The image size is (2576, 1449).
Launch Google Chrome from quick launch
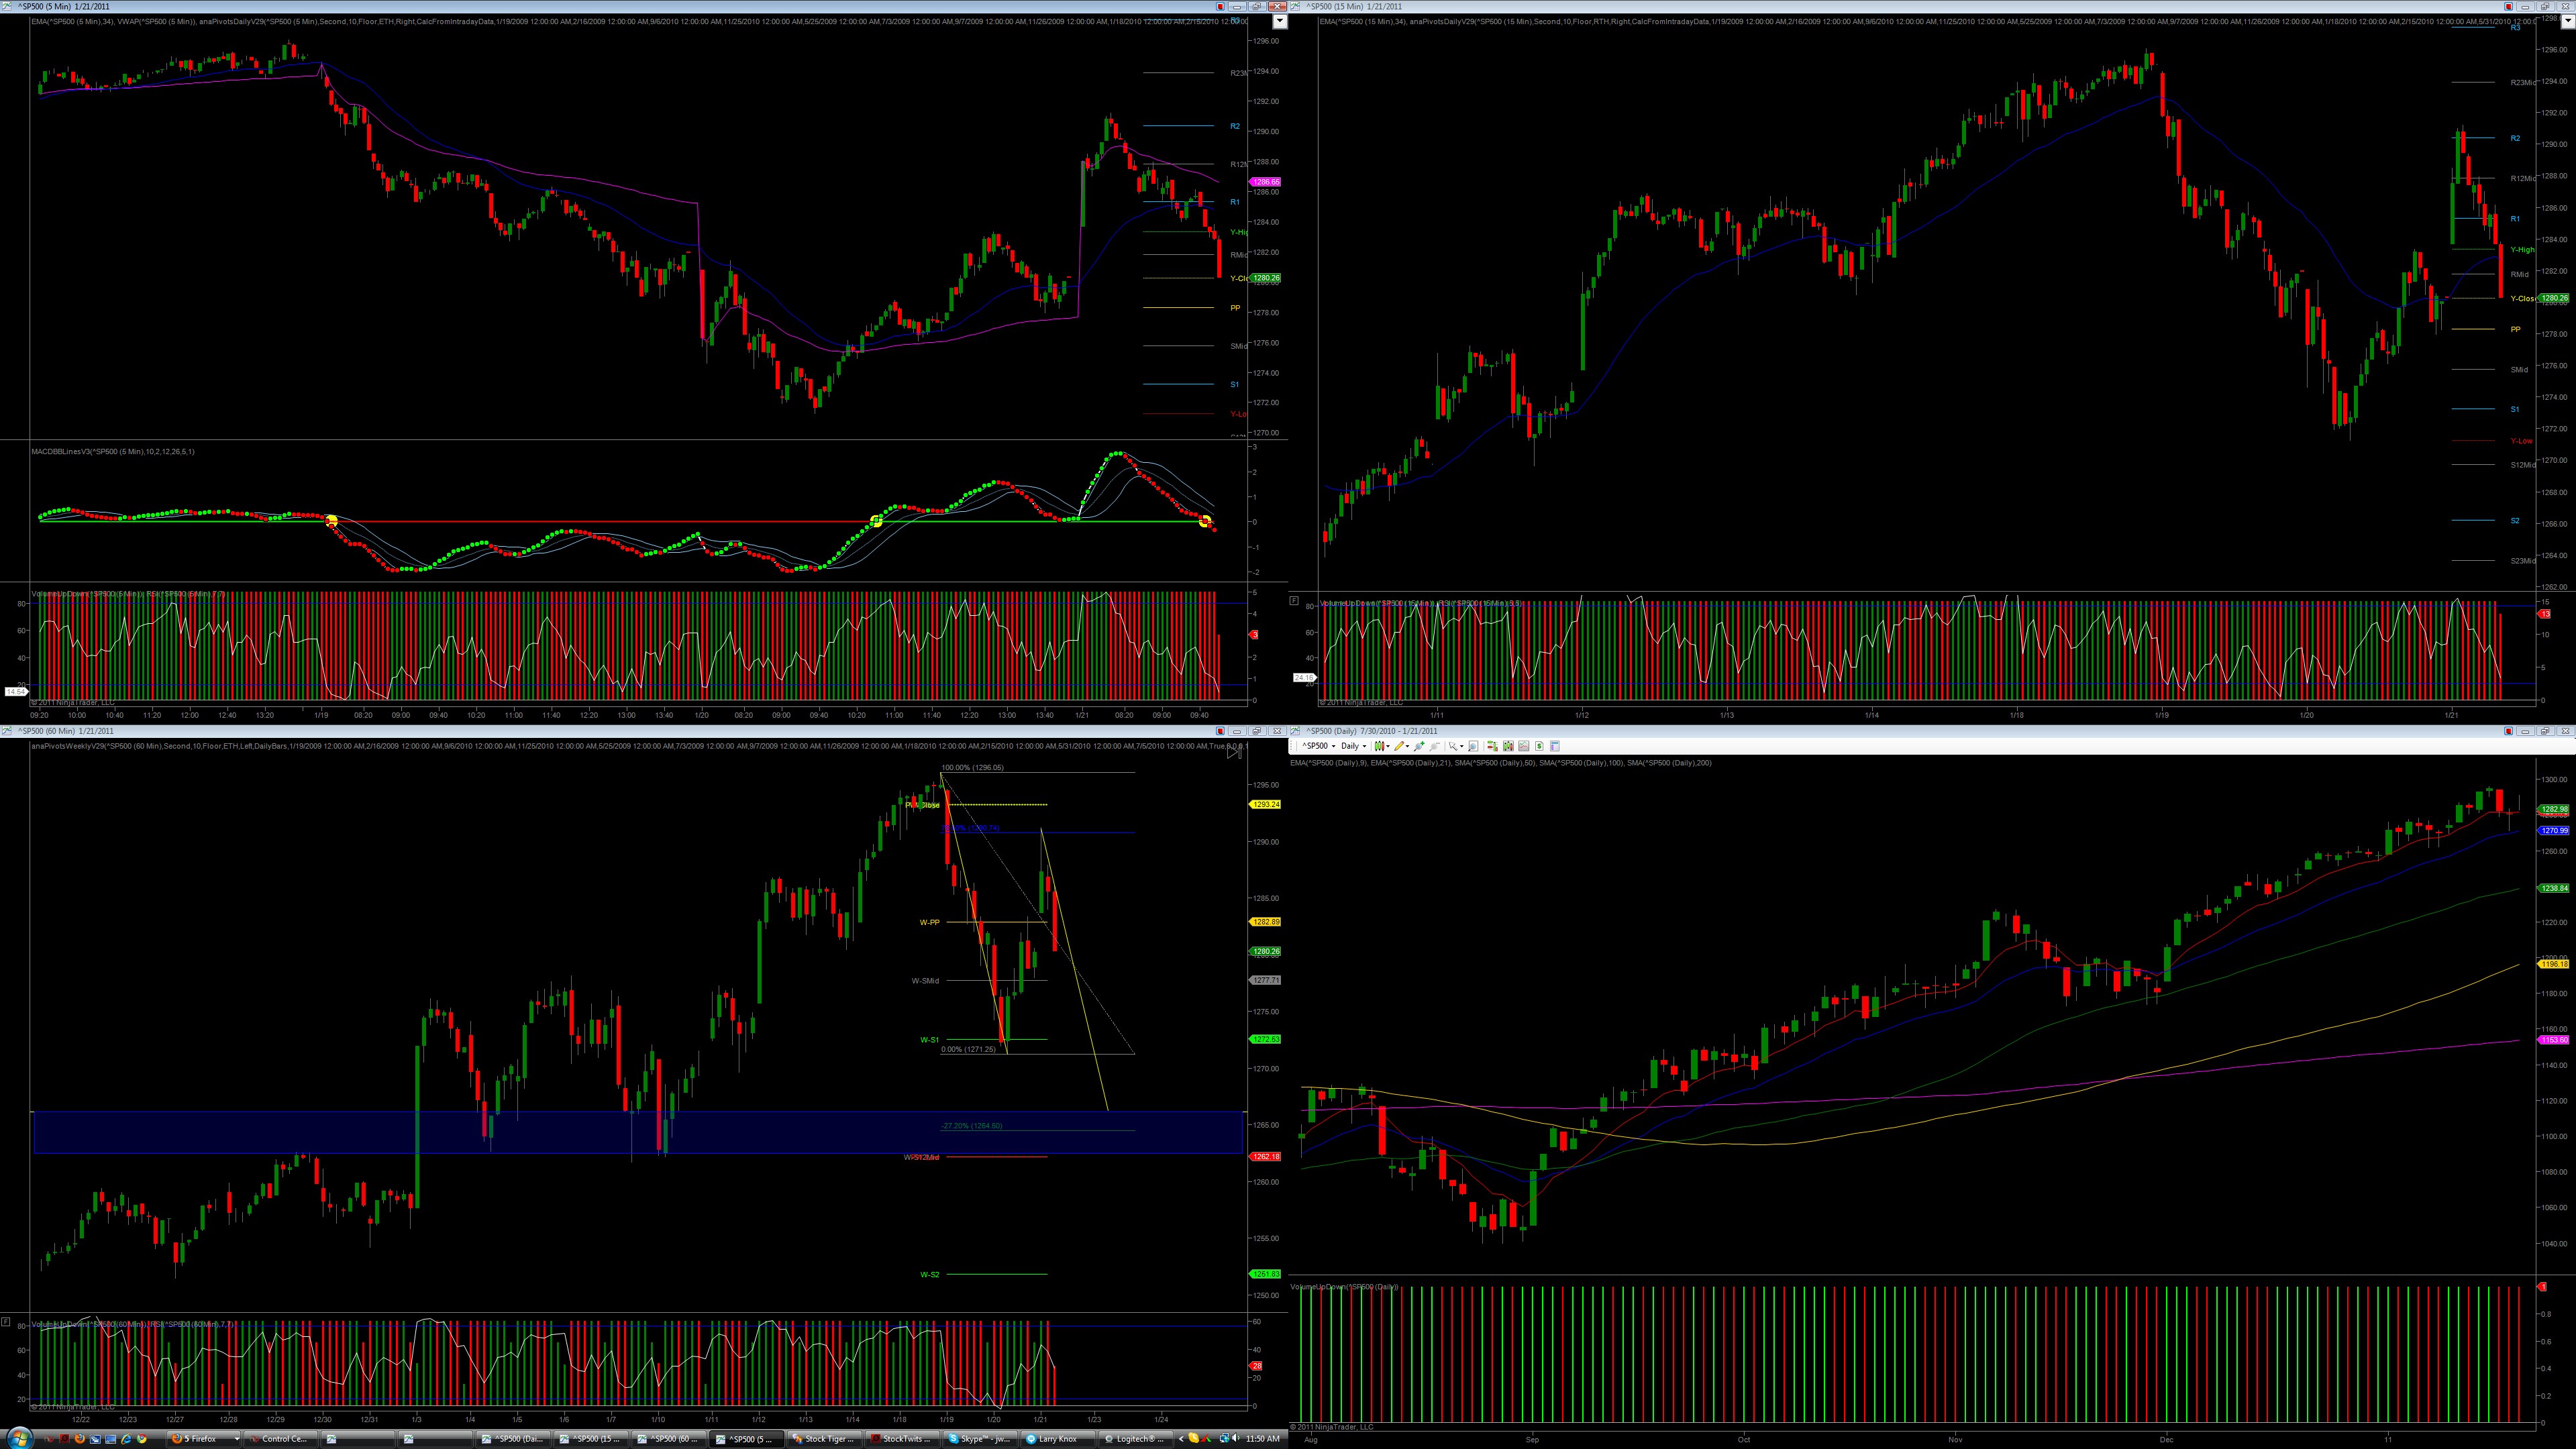tap(142, 1439)
